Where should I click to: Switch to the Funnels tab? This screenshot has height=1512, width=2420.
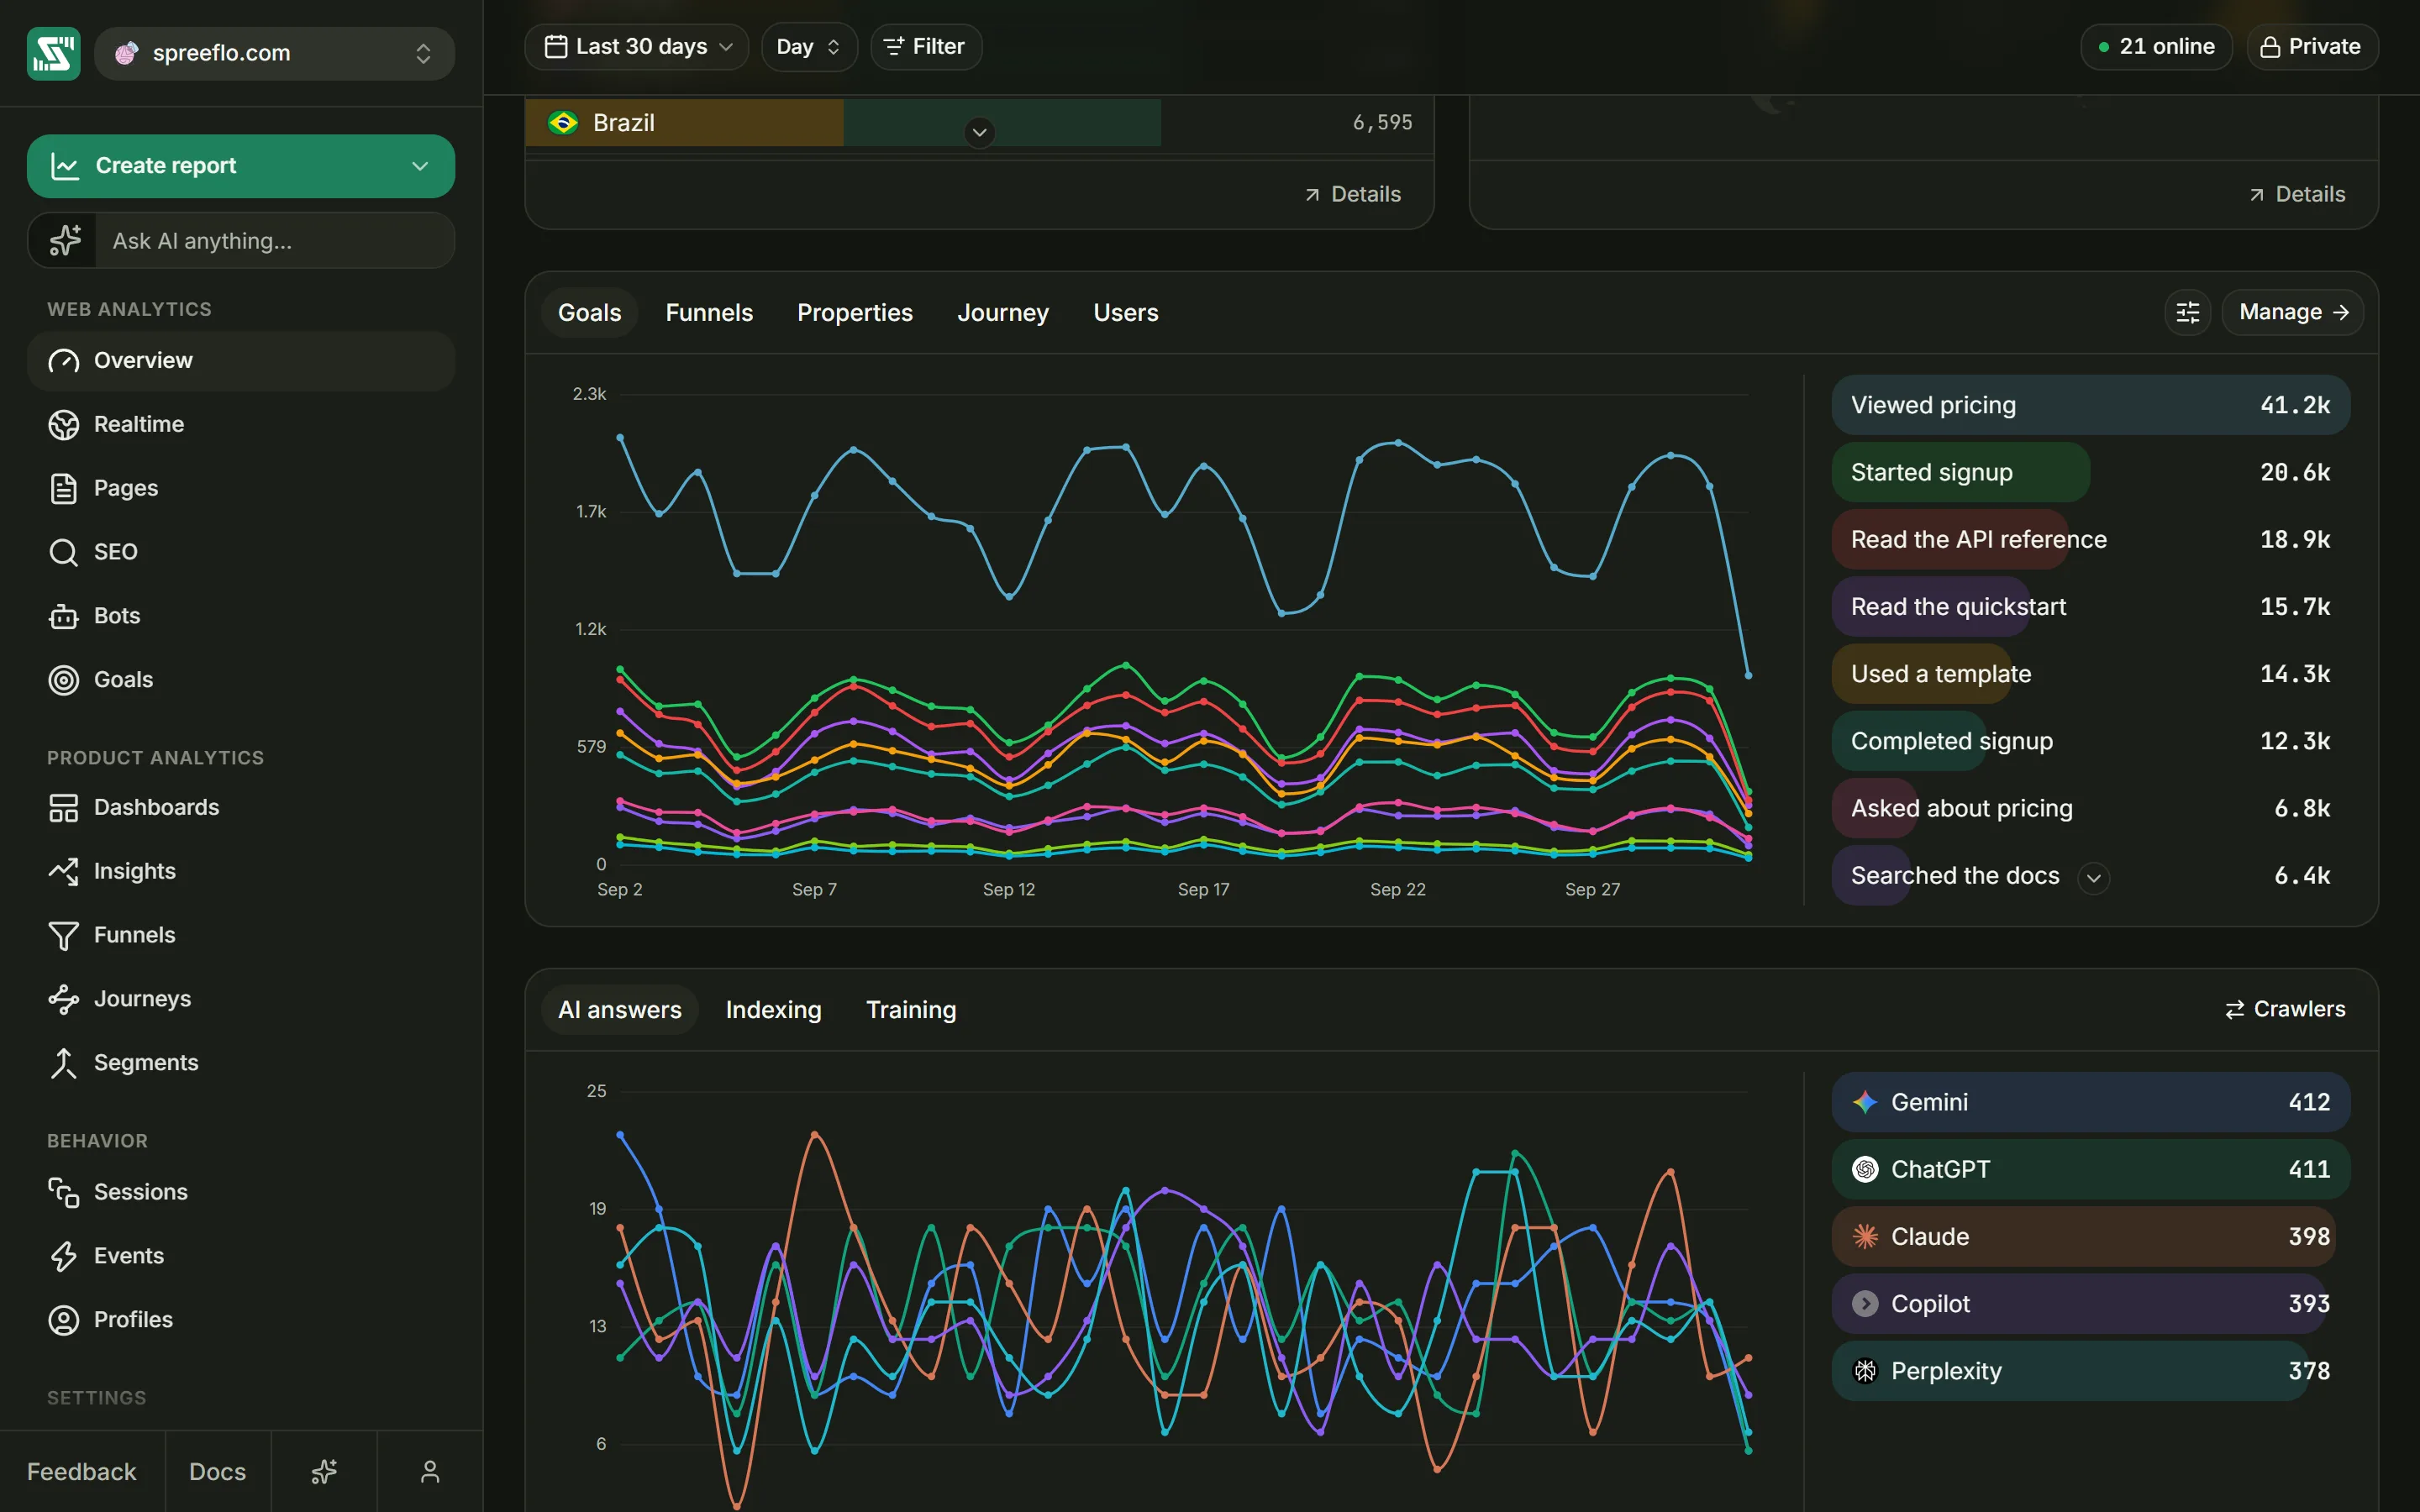click(709, 313)
